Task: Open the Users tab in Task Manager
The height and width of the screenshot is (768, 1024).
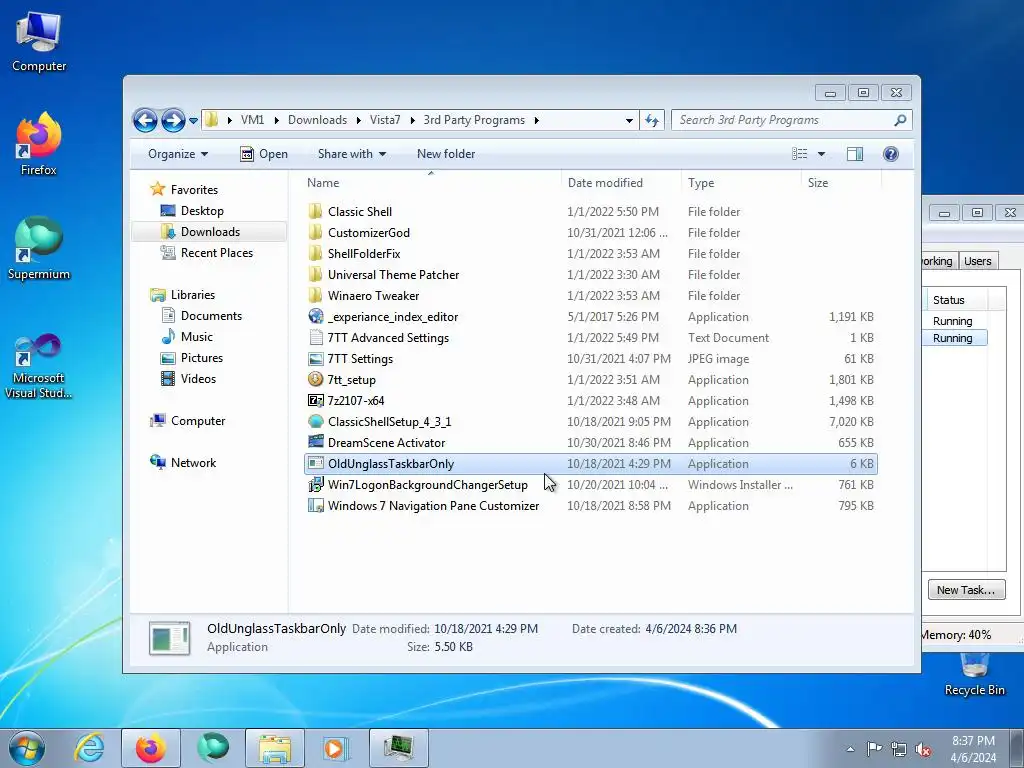Action: [x=978, y=261]
